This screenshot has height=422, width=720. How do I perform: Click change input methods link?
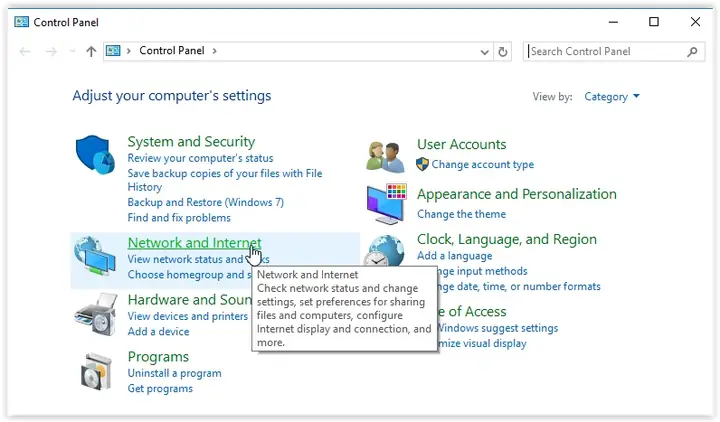tap(483, 271)
